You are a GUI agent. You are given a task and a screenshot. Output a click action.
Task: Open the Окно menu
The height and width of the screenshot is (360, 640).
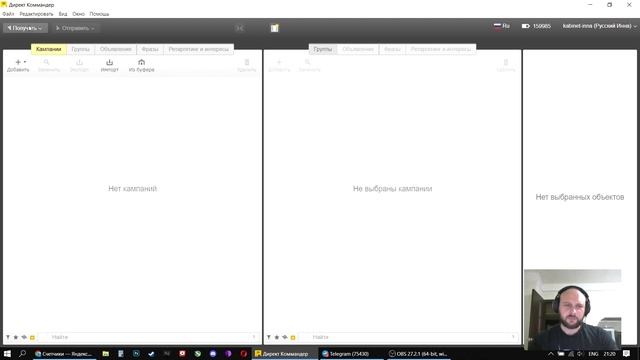78,14
